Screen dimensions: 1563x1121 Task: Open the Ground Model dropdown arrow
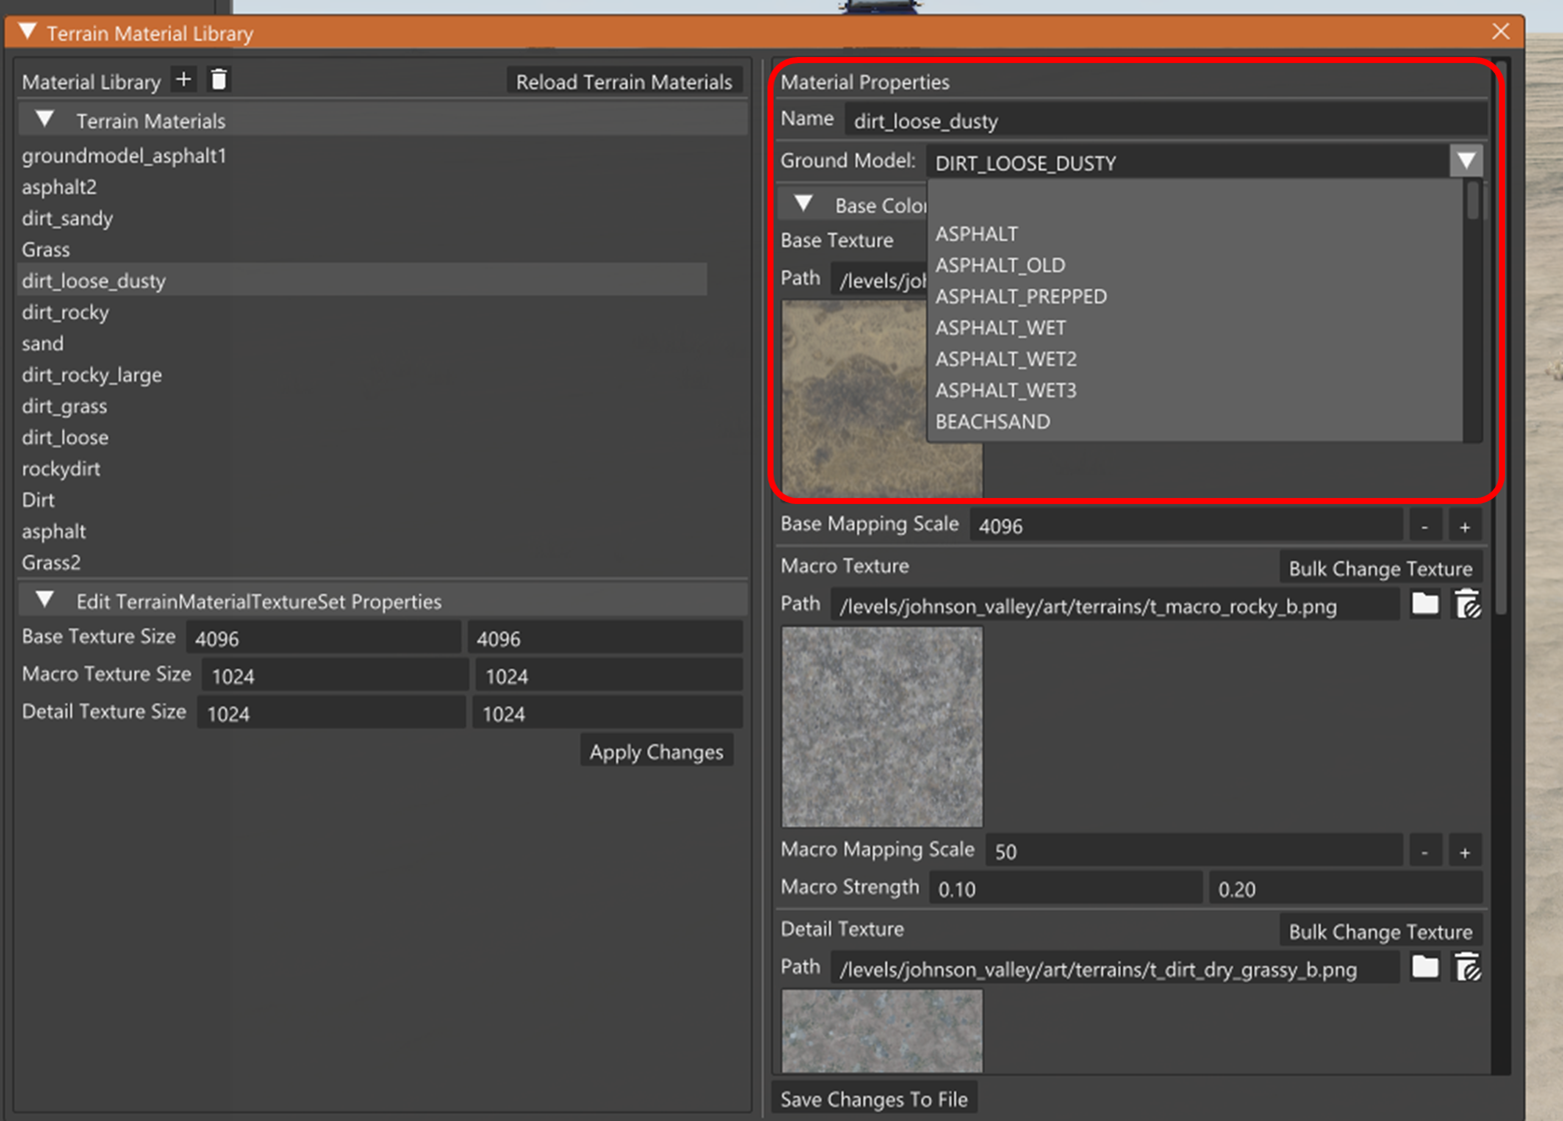[x=1466, y=161]
